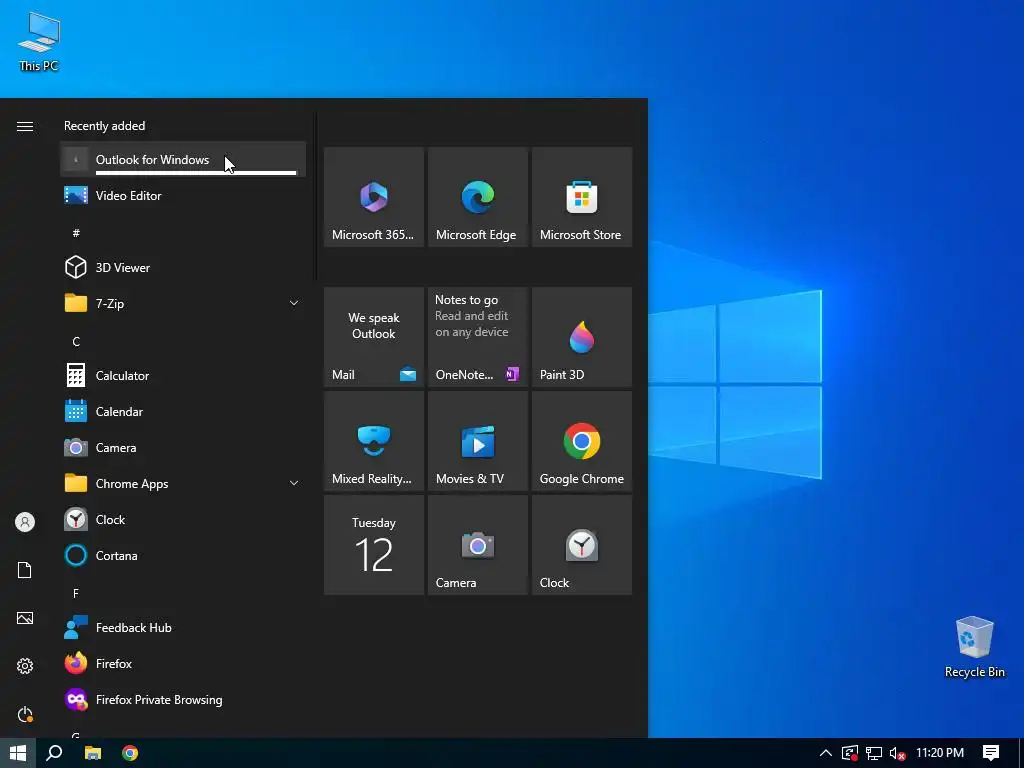Launch the Microsoft Edge tile

(x=477, y=197)
